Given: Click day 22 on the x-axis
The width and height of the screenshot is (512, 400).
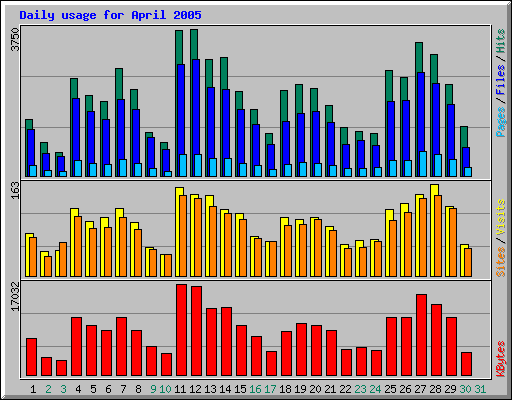Looking at the screenshot, I should pyautogui.click(x=345, y=389).
